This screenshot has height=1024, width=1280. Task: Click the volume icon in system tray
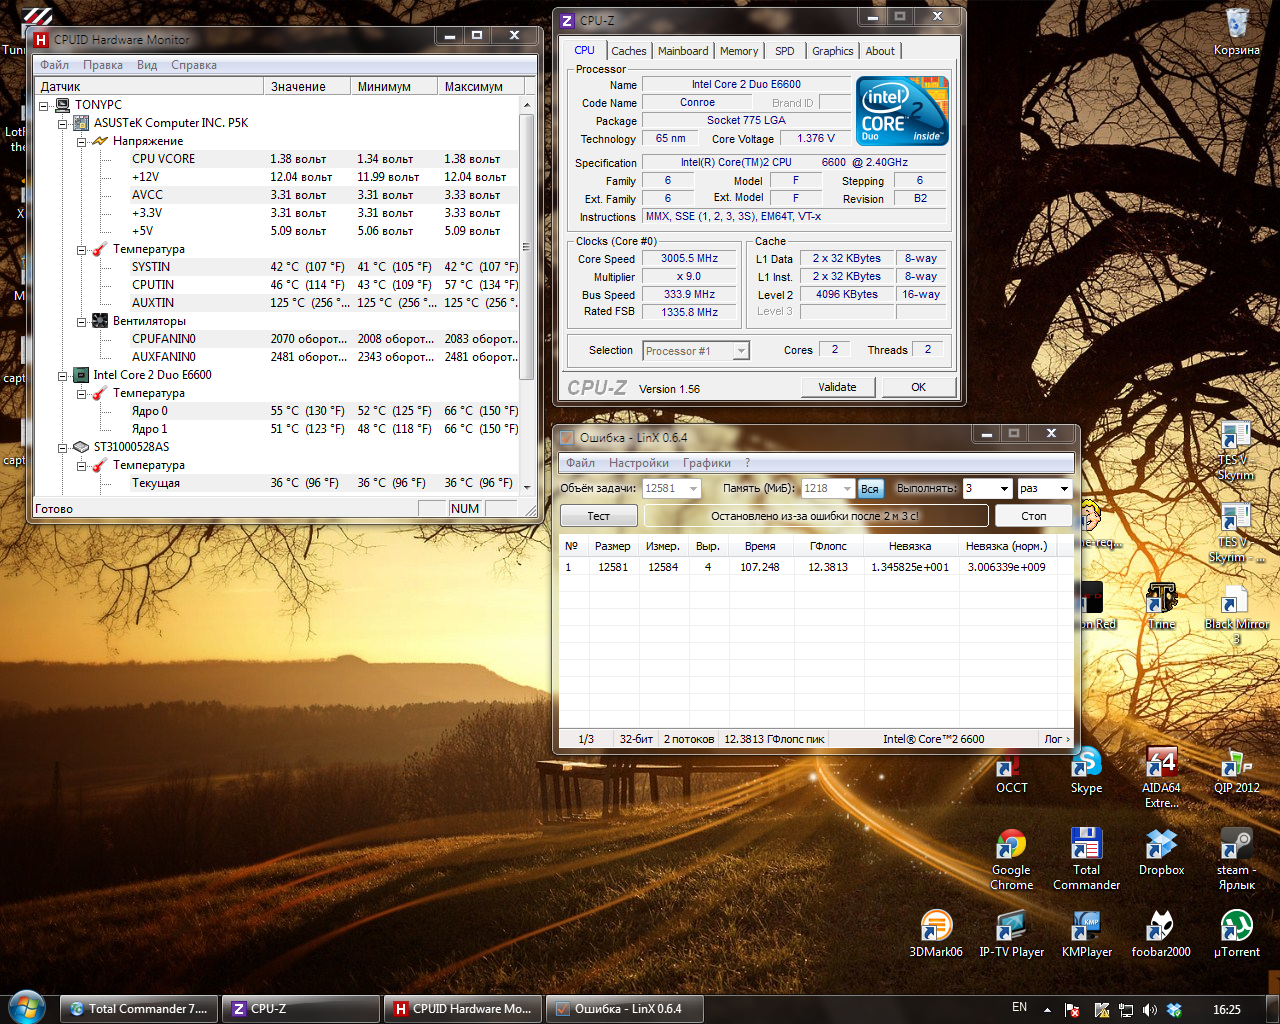(x=1149, y=1010)
